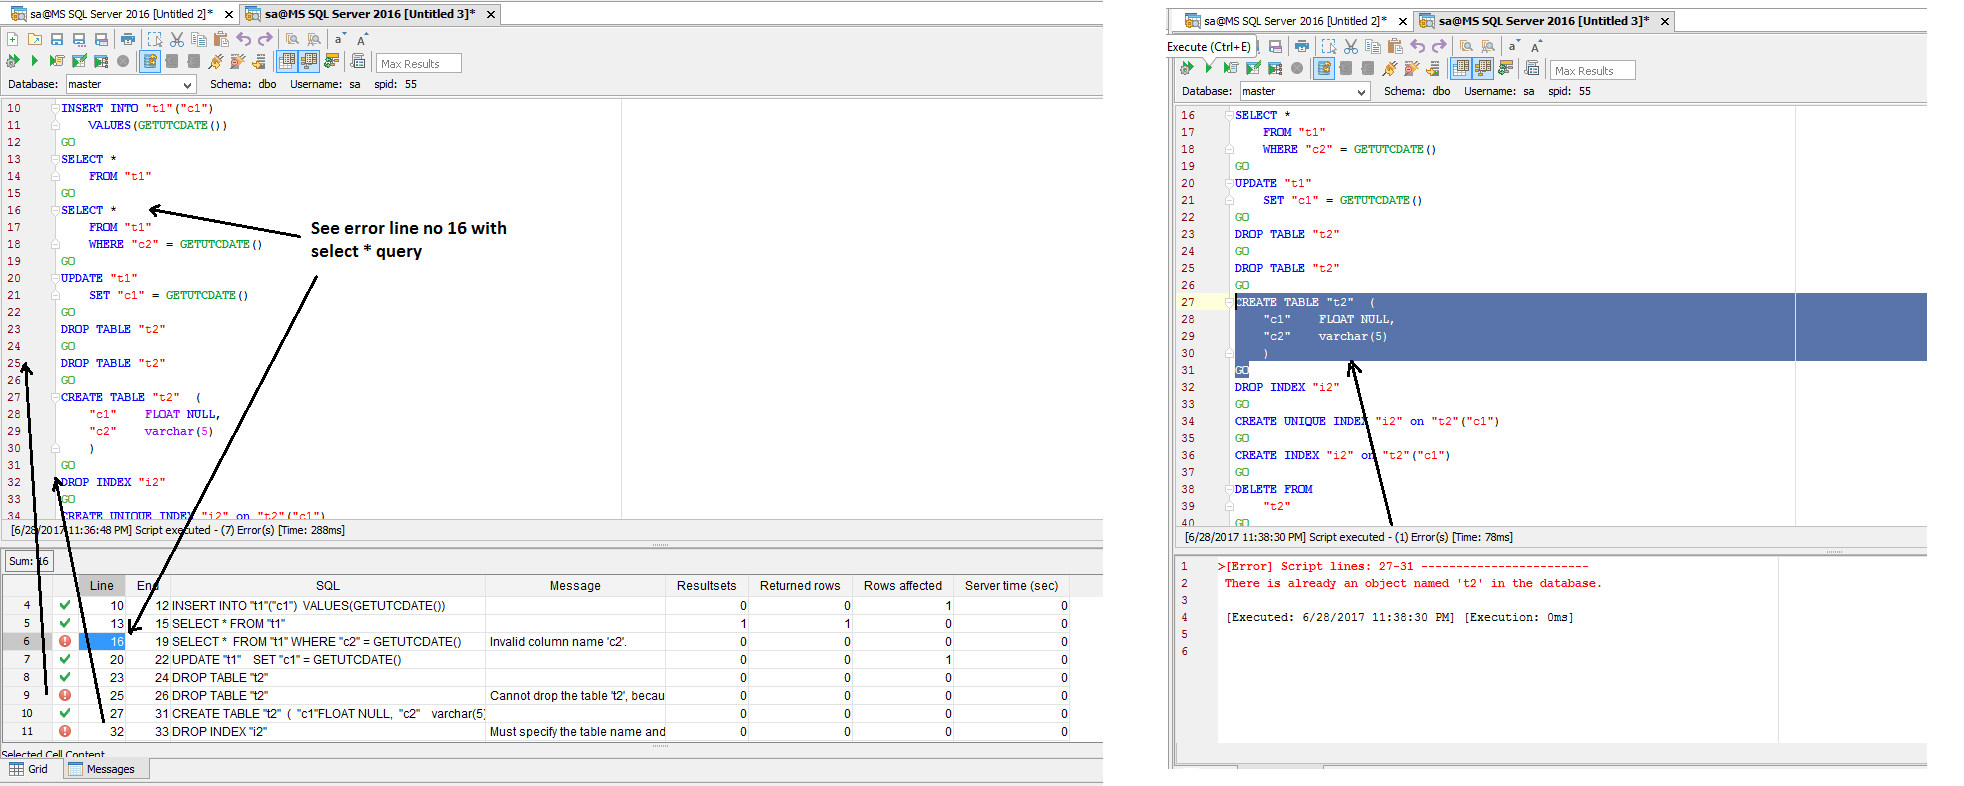Collapse UPDATE block at line 20, left editor

pyautogui.click(x=55, y=278)
